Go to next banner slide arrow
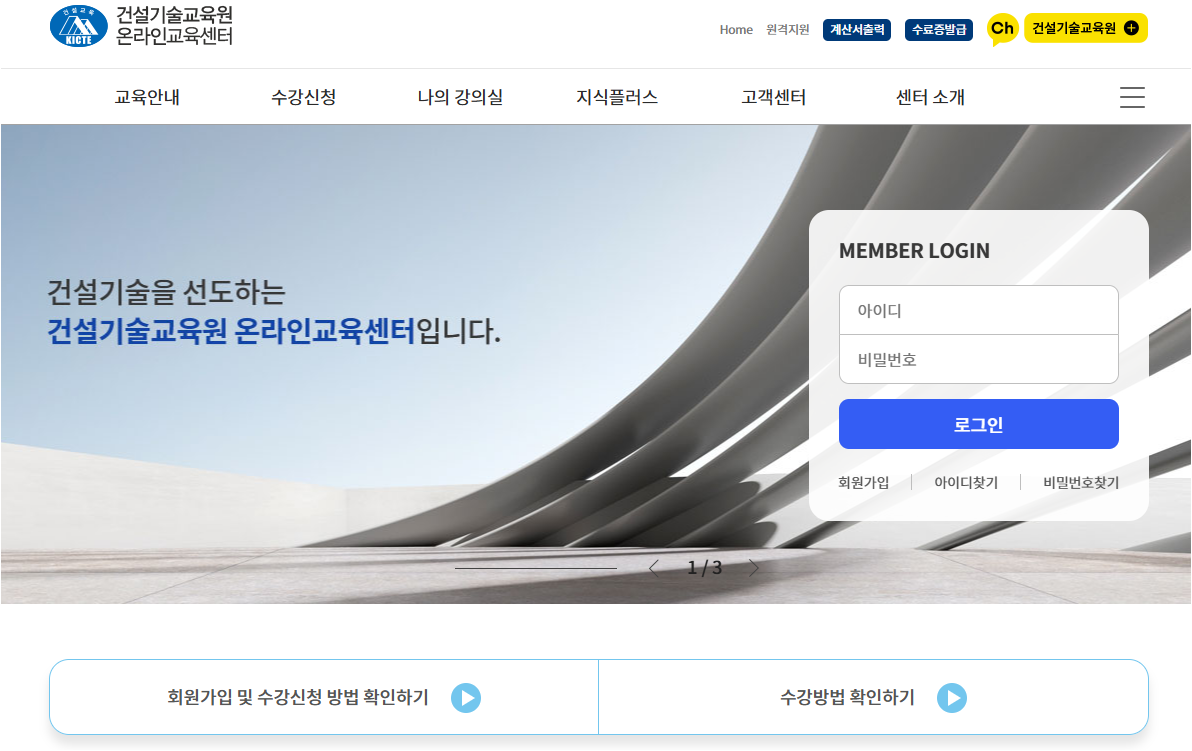The width and height of the screenshot is (1192, 751). pyautogui.click(x=753, y=568)
